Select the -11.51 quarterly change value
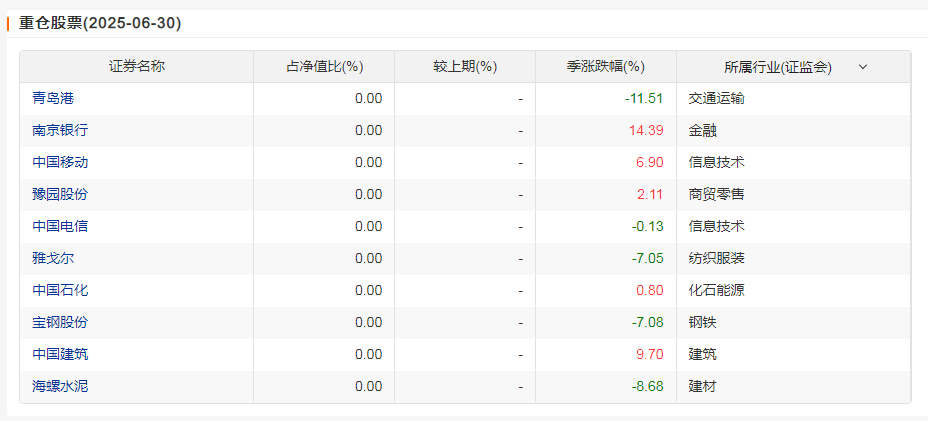The width and height of the screenshot is (928, 421). click(644, 98)
